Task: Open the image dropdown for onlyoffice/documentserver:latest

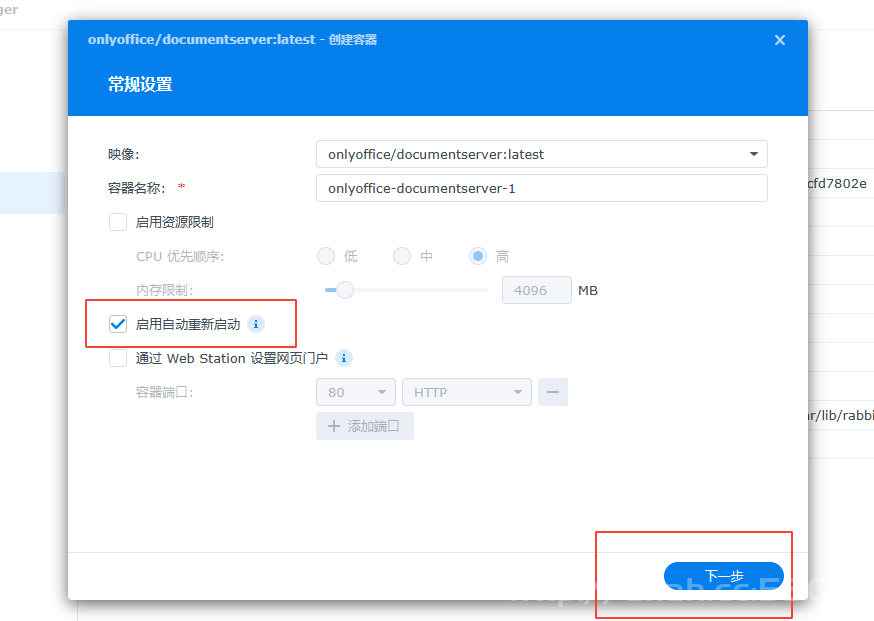Action: 541,154
